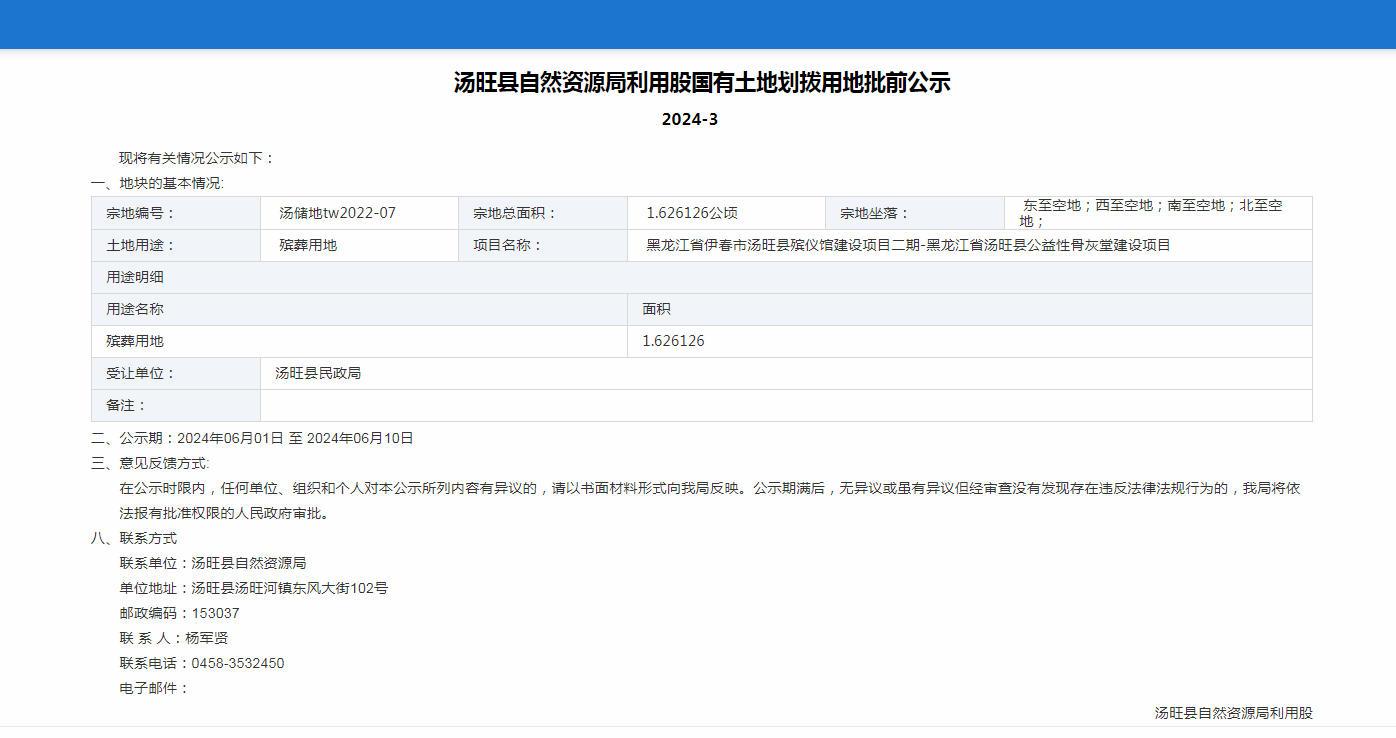Click the public notice period line 二、公示期
The image size is (1396, 738).
click(252, 438)
